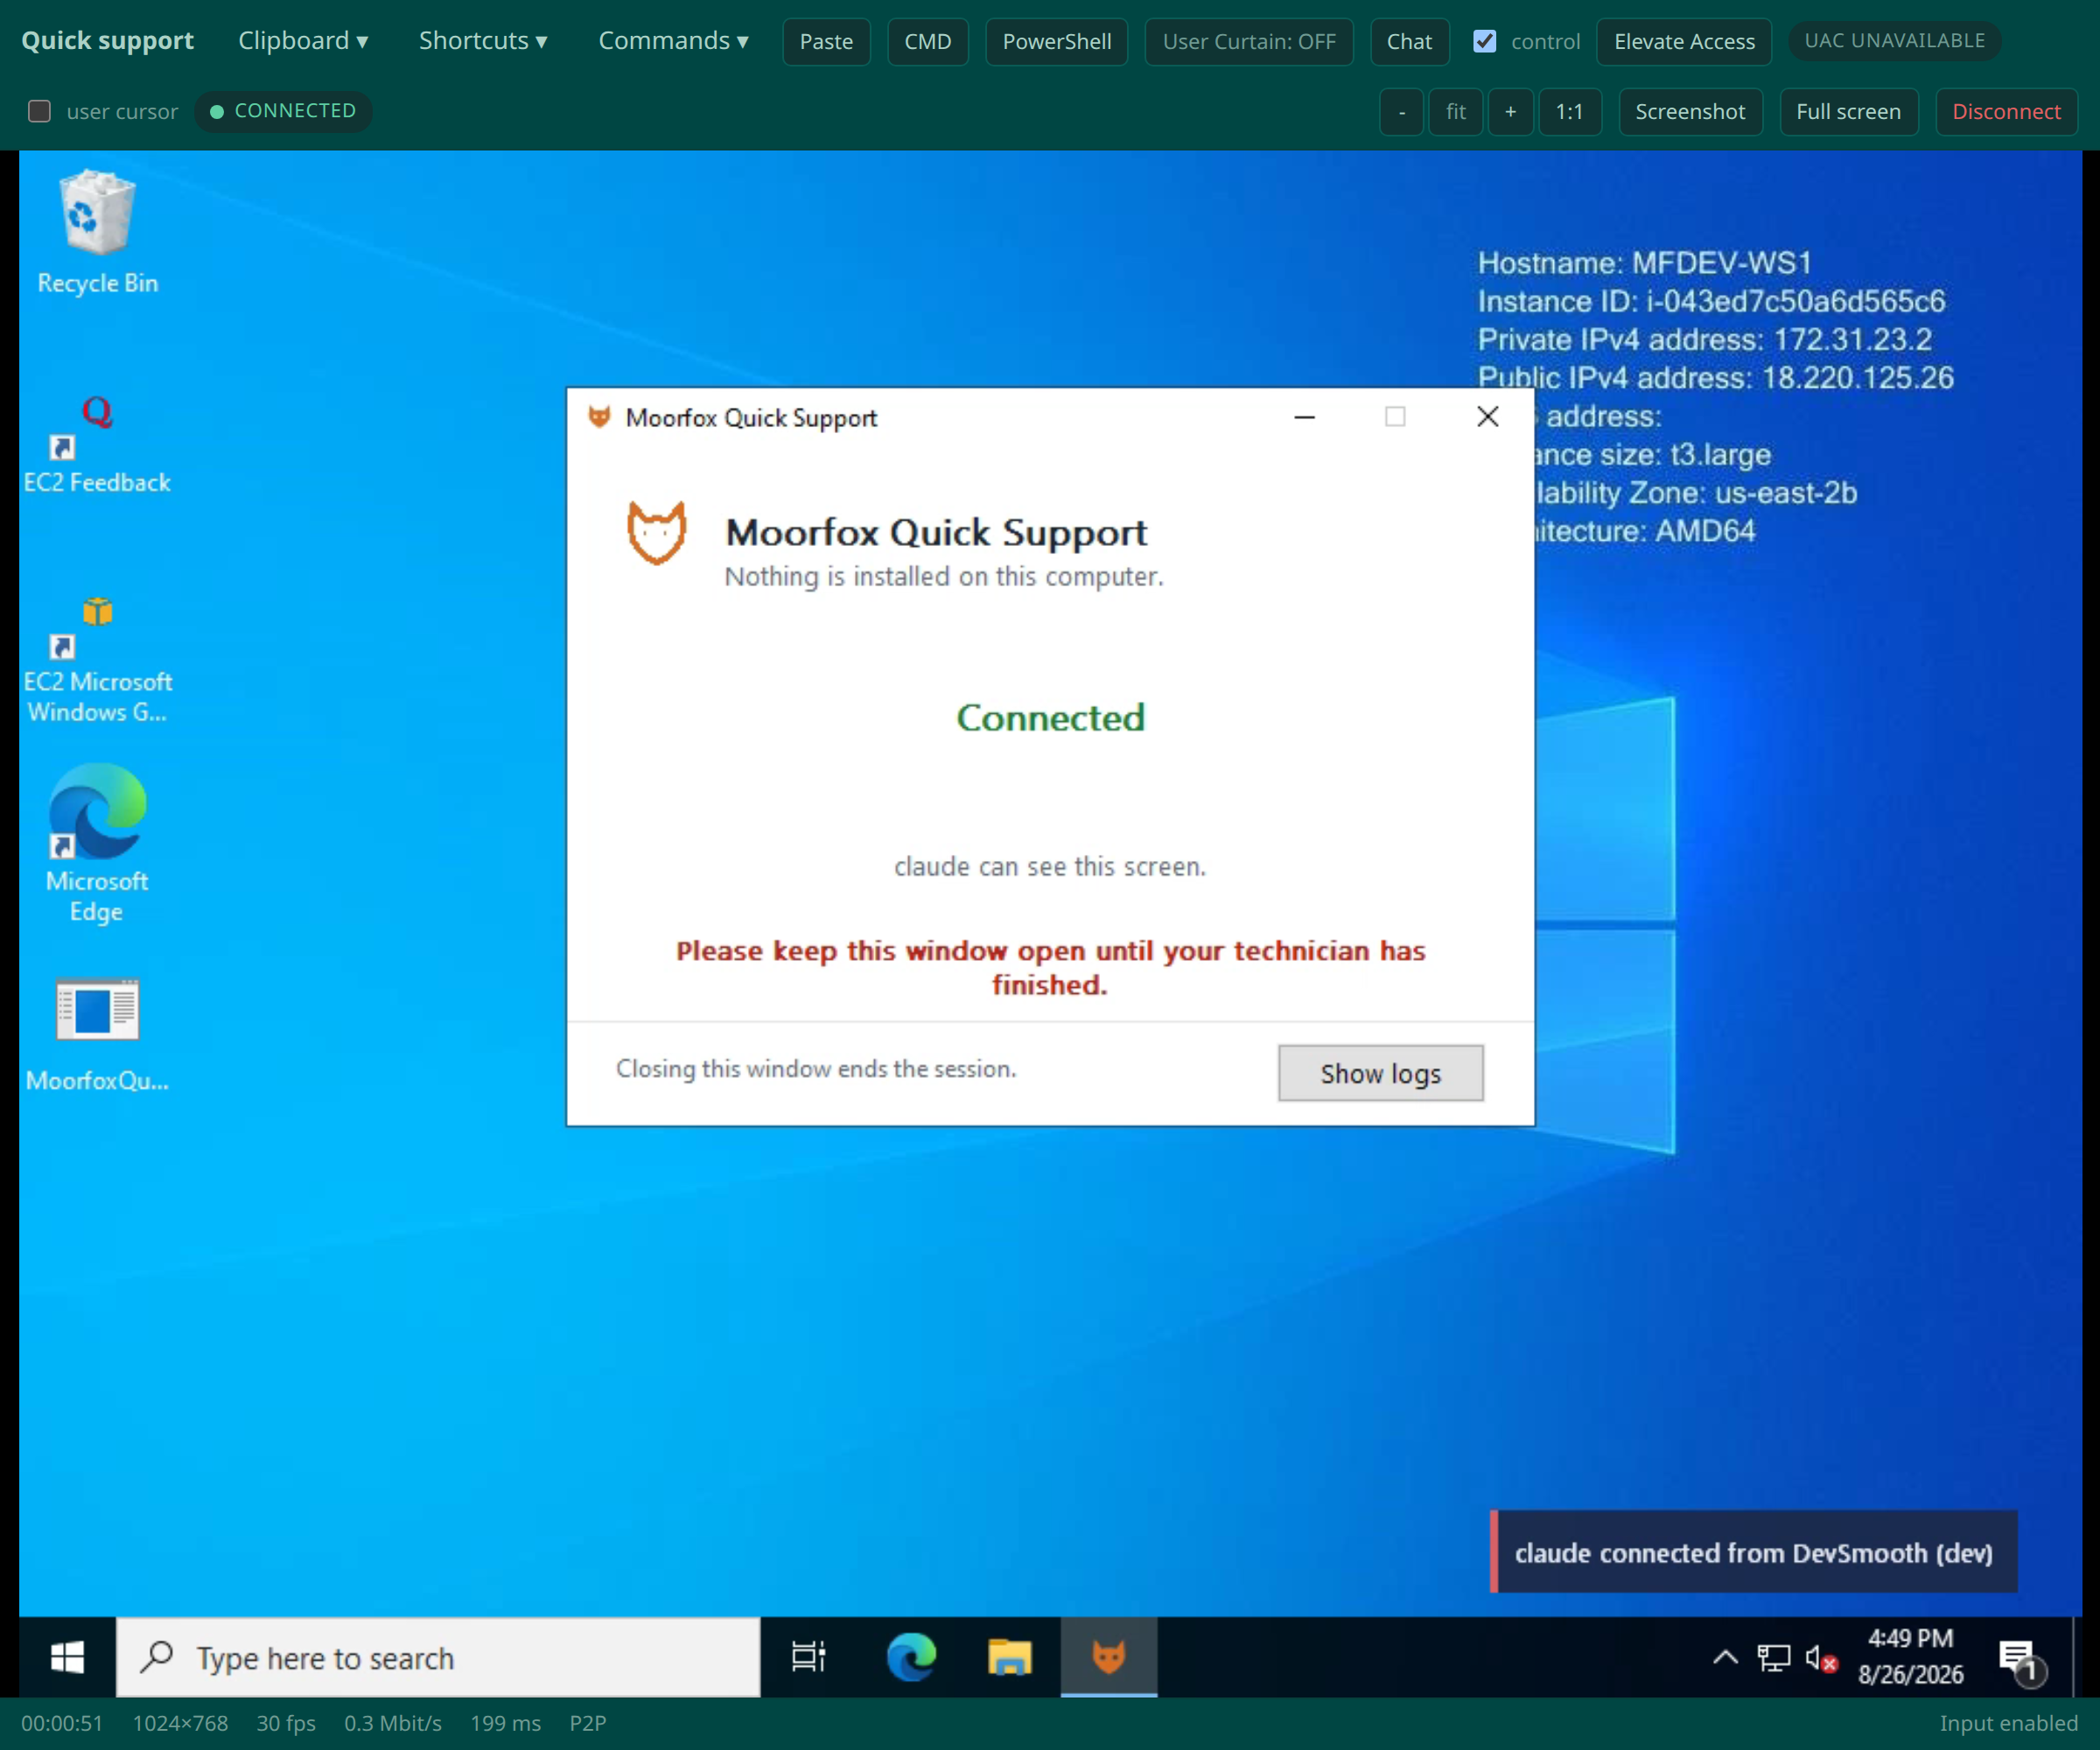Disconnect the remote session
The width and height of the screenshot is (2100, 1750).
coord(2006,111)
